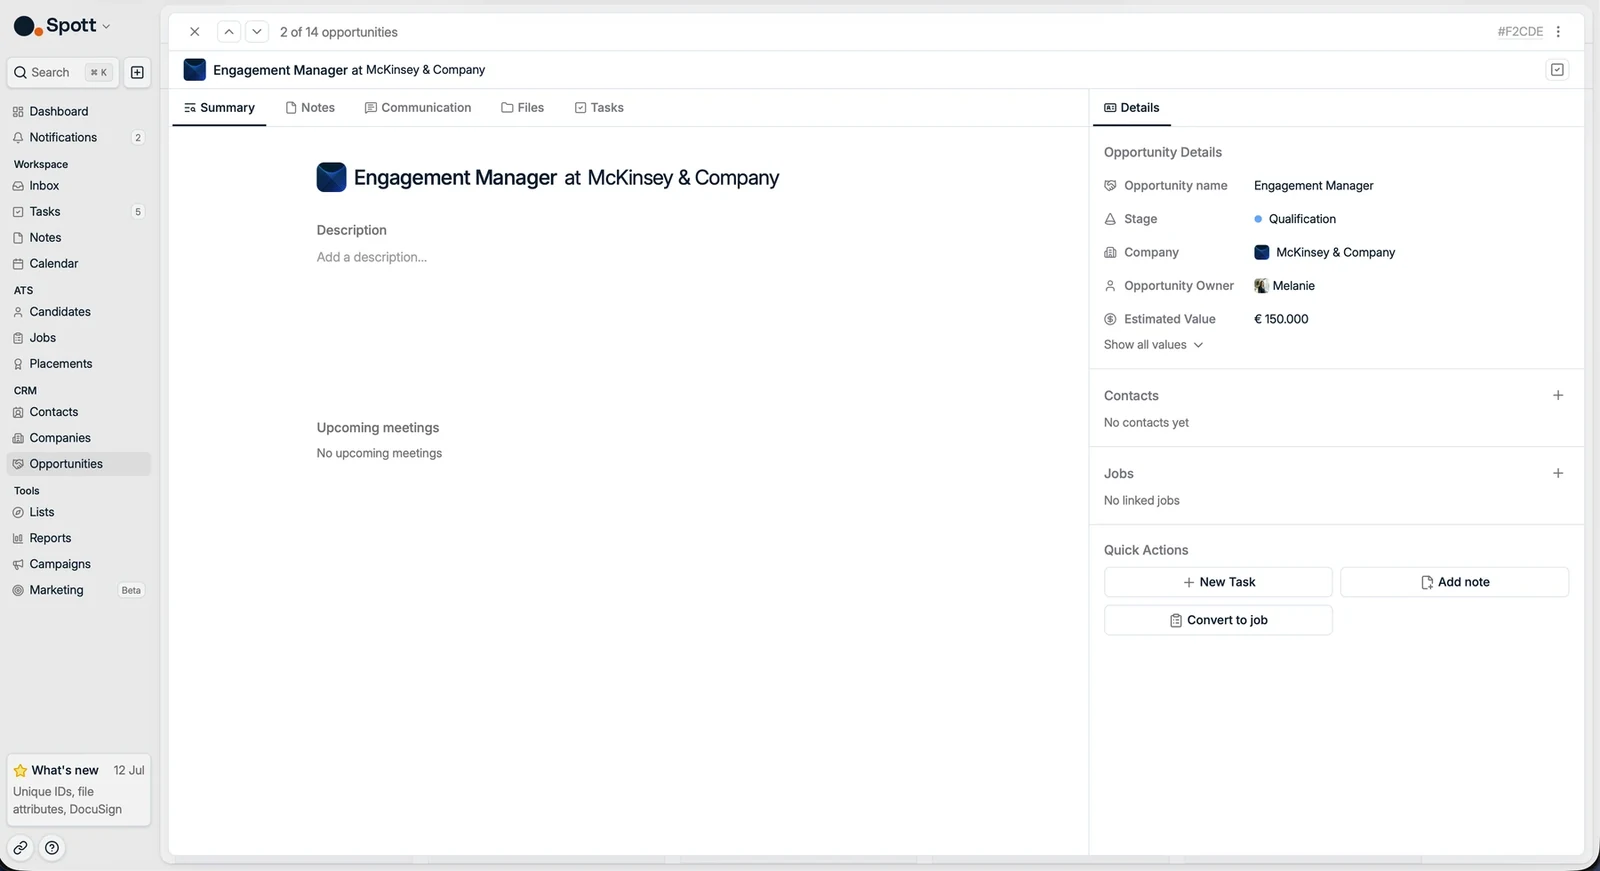Open Notes in the sidebar

click(x=79, y=238)
